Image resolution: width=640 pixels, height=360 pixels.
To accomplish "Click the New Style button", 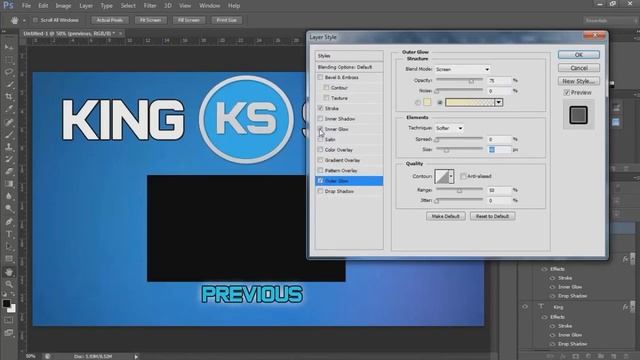I will 579,81.
